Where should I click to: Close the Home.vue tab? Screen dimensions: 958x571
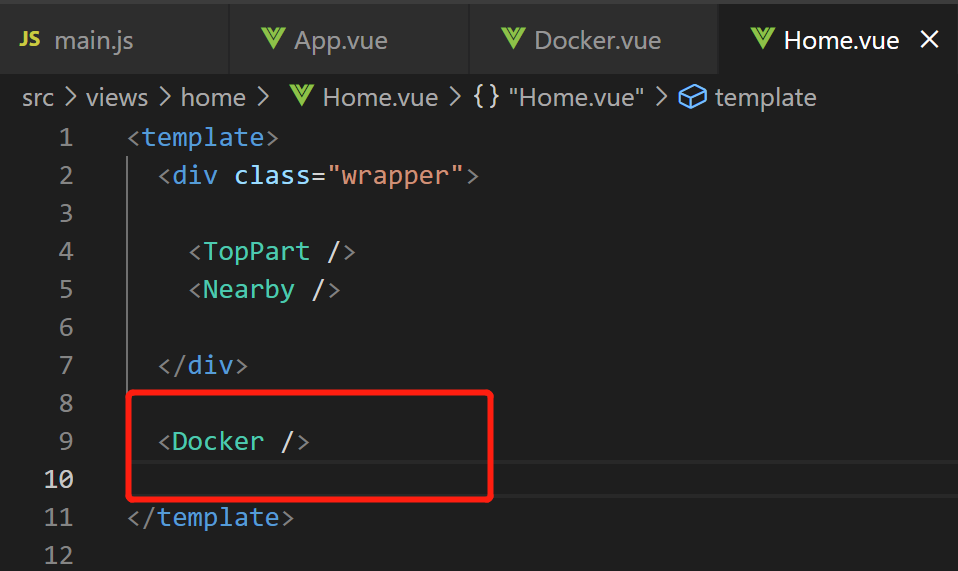coord(929,40)
